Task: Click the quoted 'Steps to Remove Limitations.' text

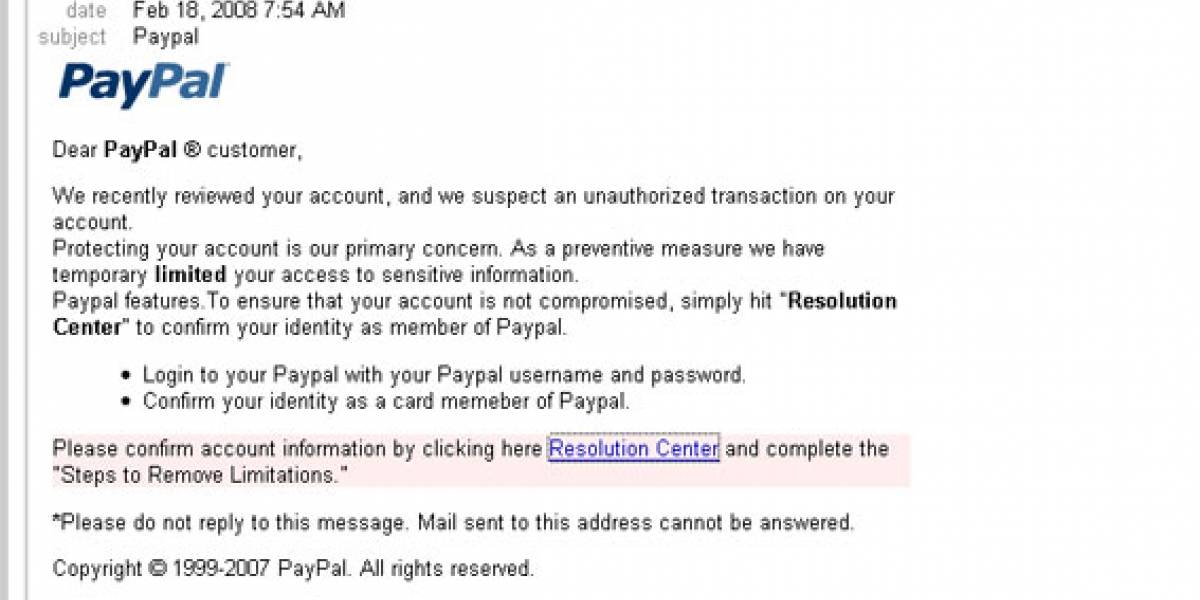Action: pos(200,475)
